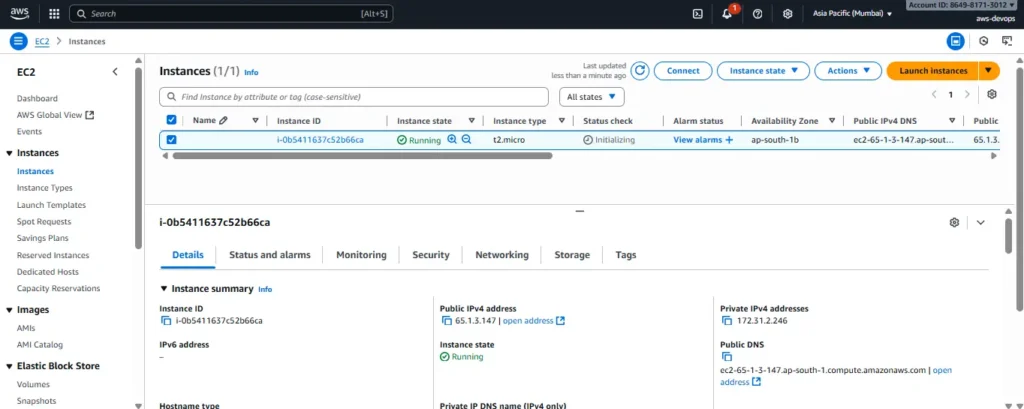Collapse the Instances sidebar section
1024x409 pixels.
pos(9,153)
